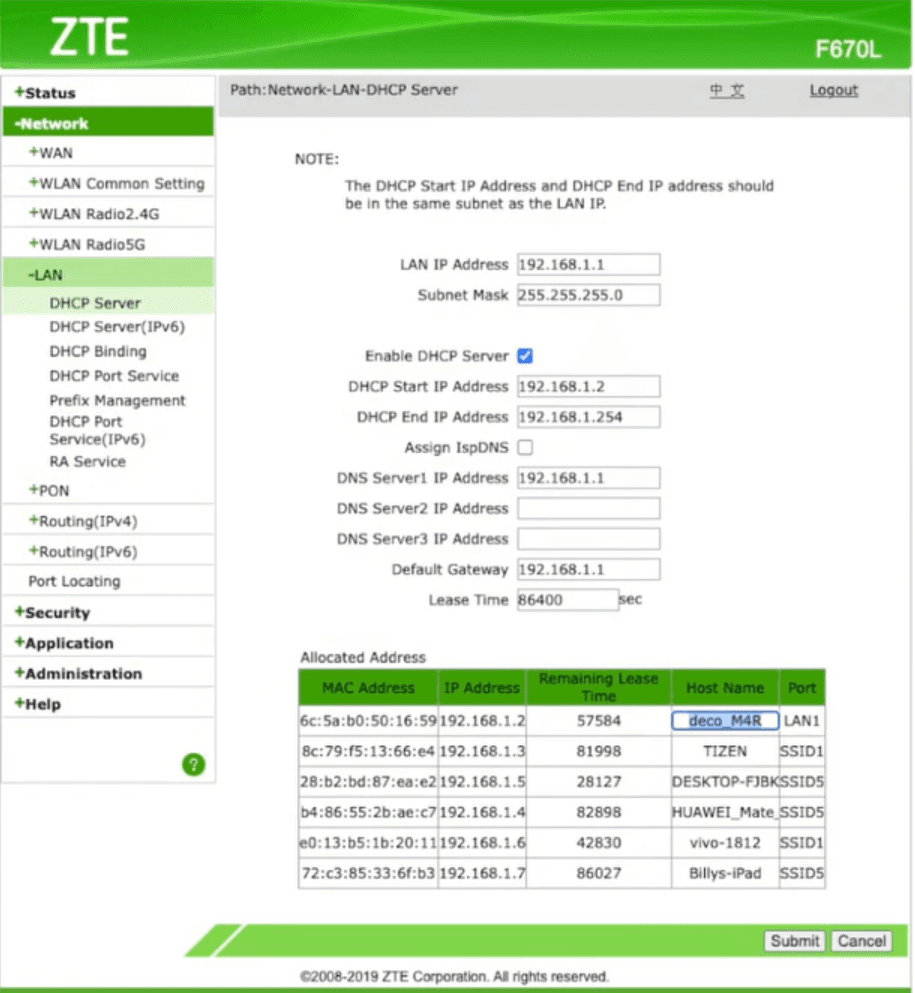The height and width of the screenshot is (993, 915).
Task: Click the DHCP End IP Address field
Action: pos(588,417)
